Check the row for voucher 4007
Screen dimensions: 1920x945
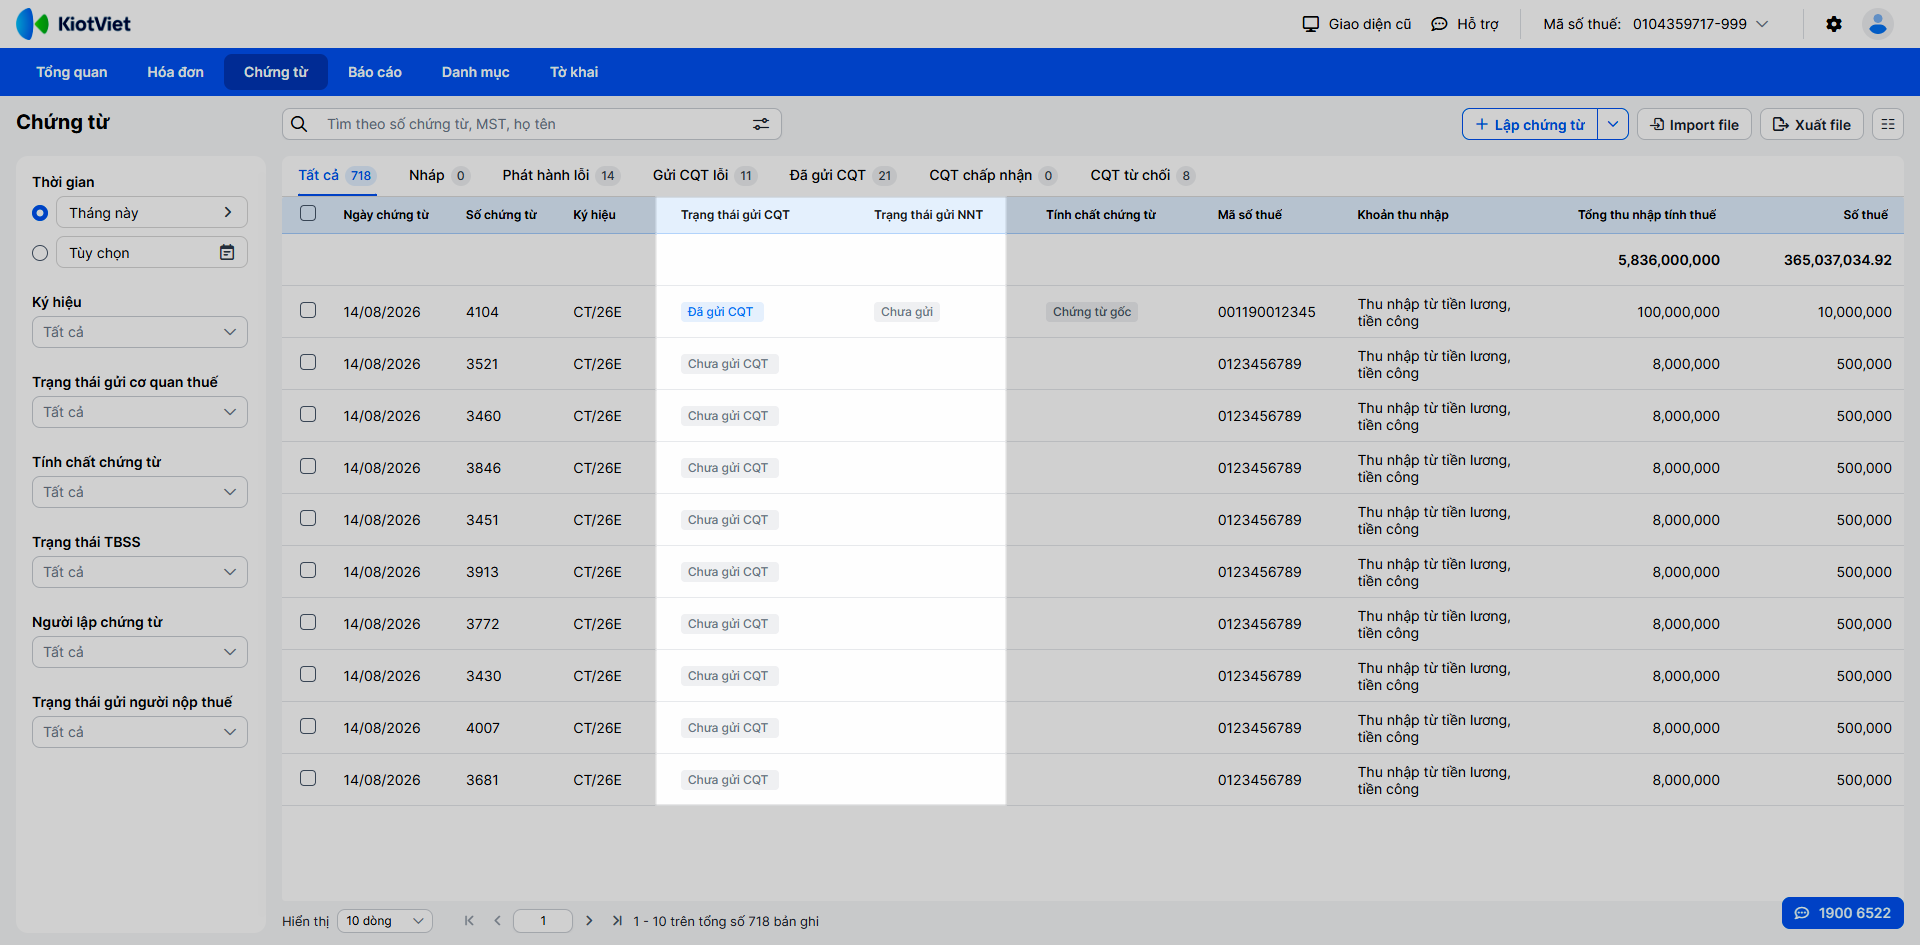click(308, 727)
